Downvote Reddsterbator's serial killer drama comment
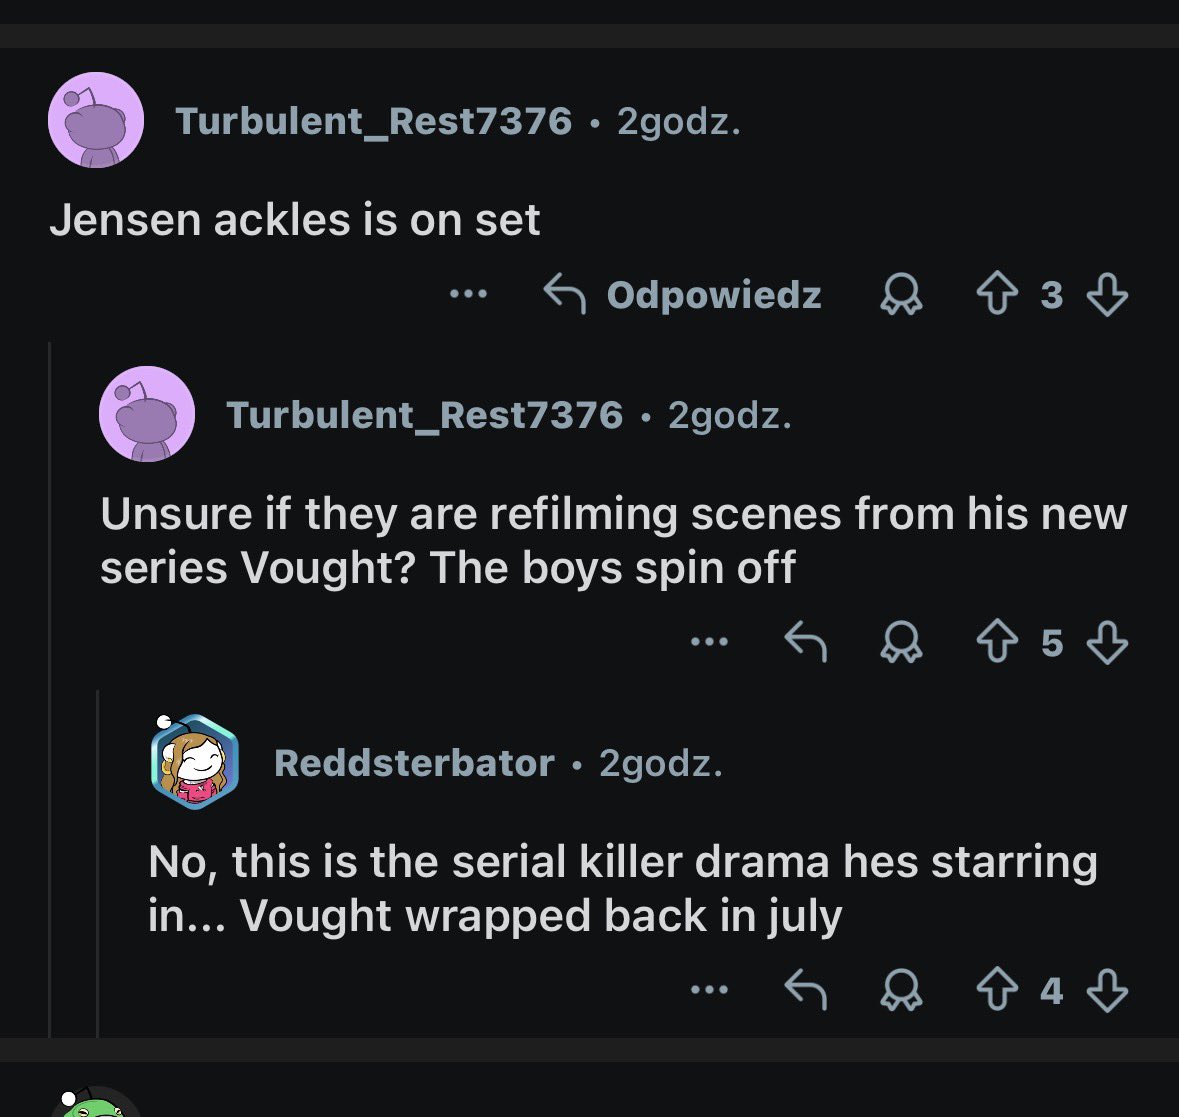 1107,989
